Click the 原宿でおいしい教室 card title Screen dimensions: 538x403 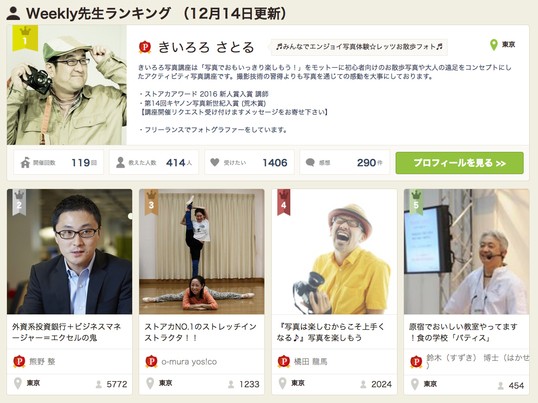(x=463, y=332)
